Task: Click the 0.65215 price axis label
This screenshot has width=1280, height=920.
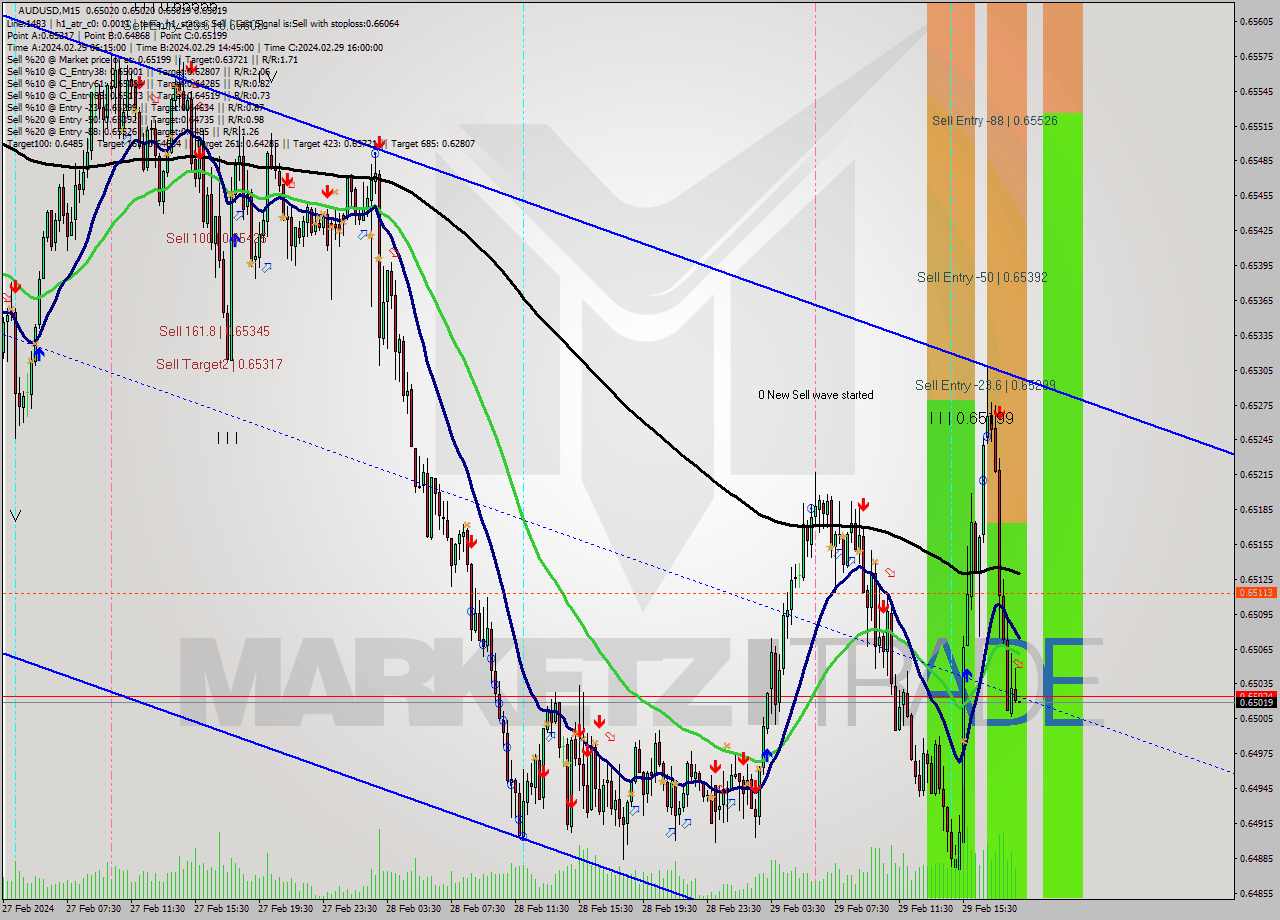Action: (x=1256, y=475)
